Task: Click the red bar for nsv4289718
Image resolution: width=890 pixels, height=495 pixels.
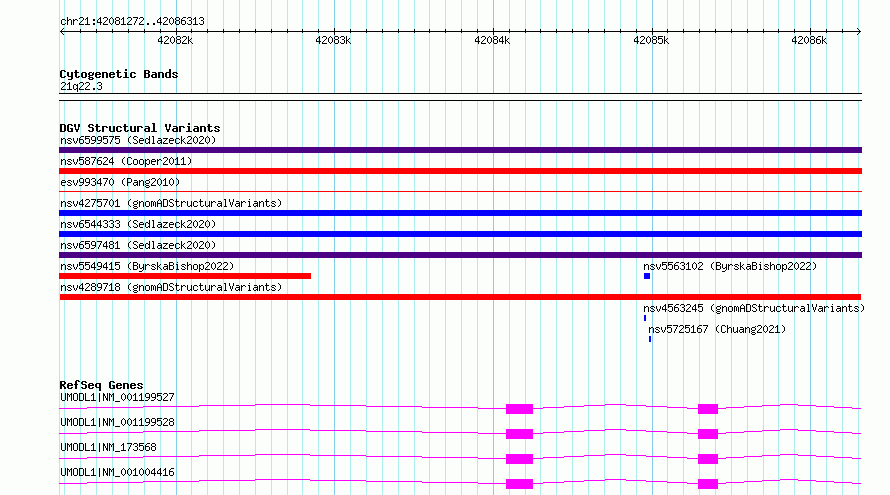Action: point(460,297)
